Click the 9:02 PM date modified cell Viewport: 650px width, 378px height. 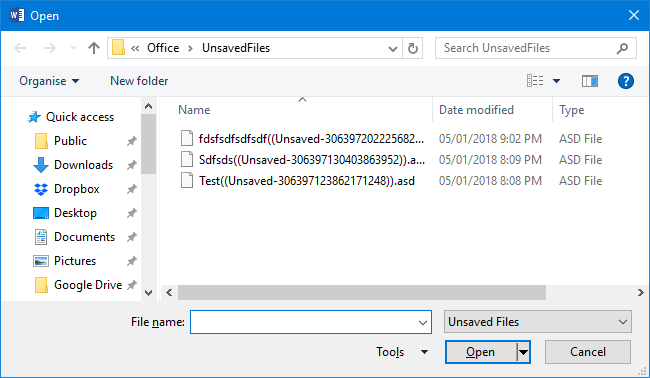point(490,139)
